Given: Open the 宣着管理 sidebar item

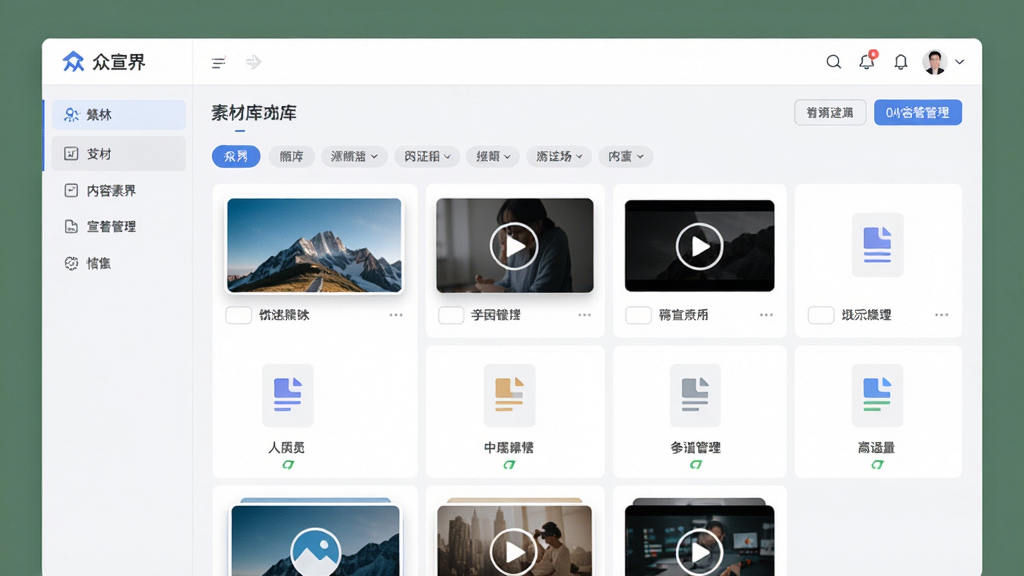Looking at the screenshot, I should [x=119, y=227].
